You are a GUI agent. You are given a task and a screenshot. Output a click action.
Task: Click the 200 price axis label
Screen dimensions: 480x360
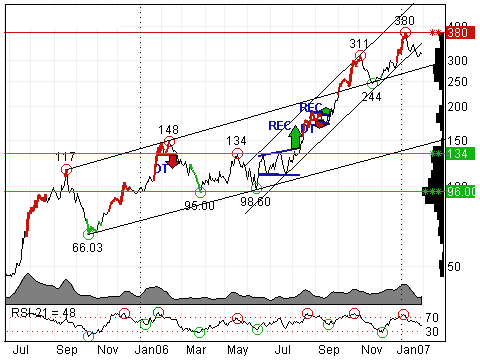pyautogui.click(x=457, y=107)
